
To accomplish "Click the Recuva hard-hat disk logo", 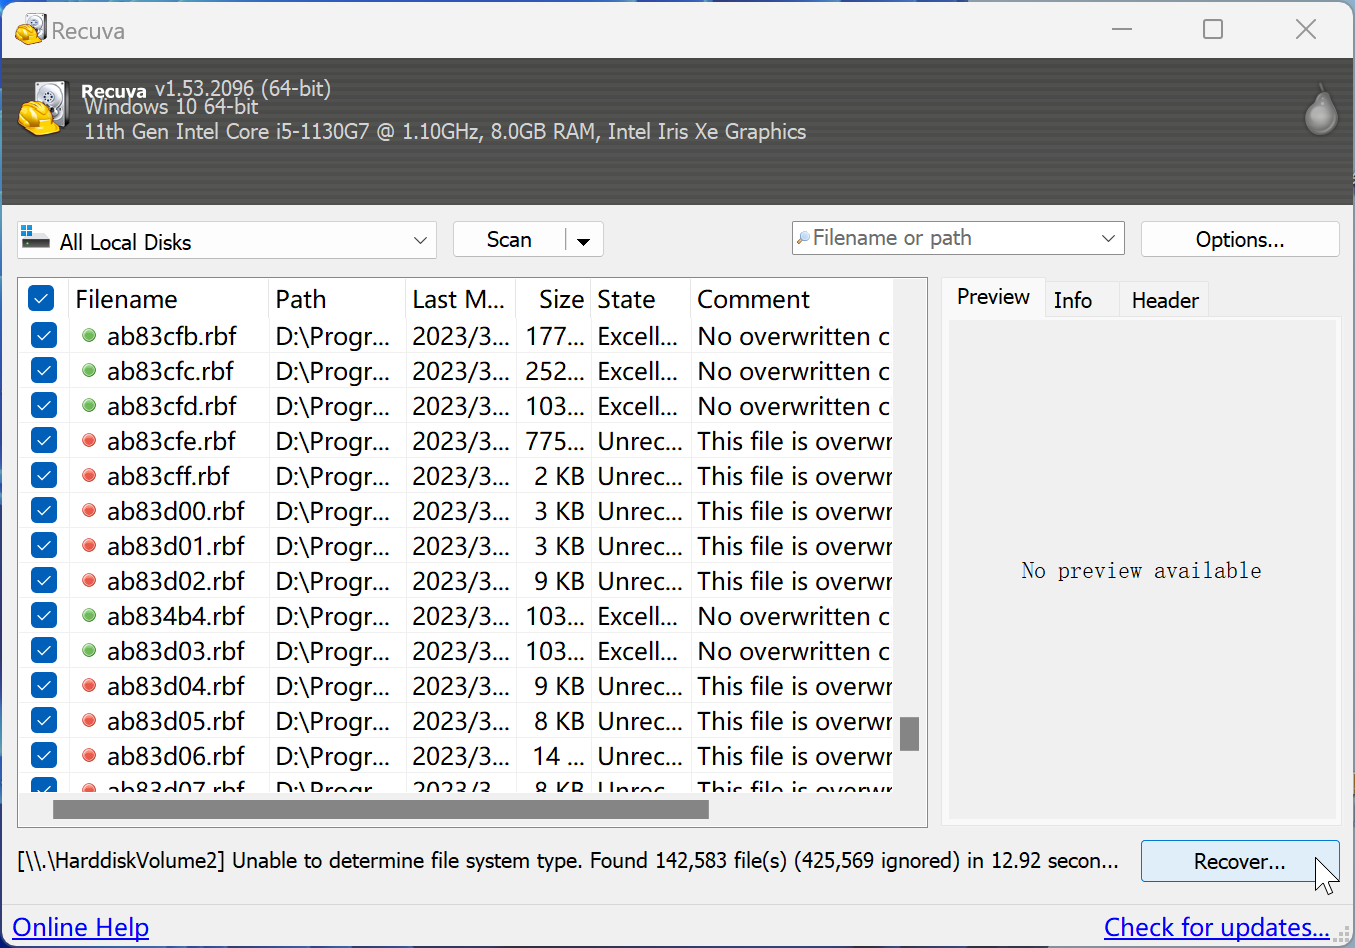I will point(44,108).
